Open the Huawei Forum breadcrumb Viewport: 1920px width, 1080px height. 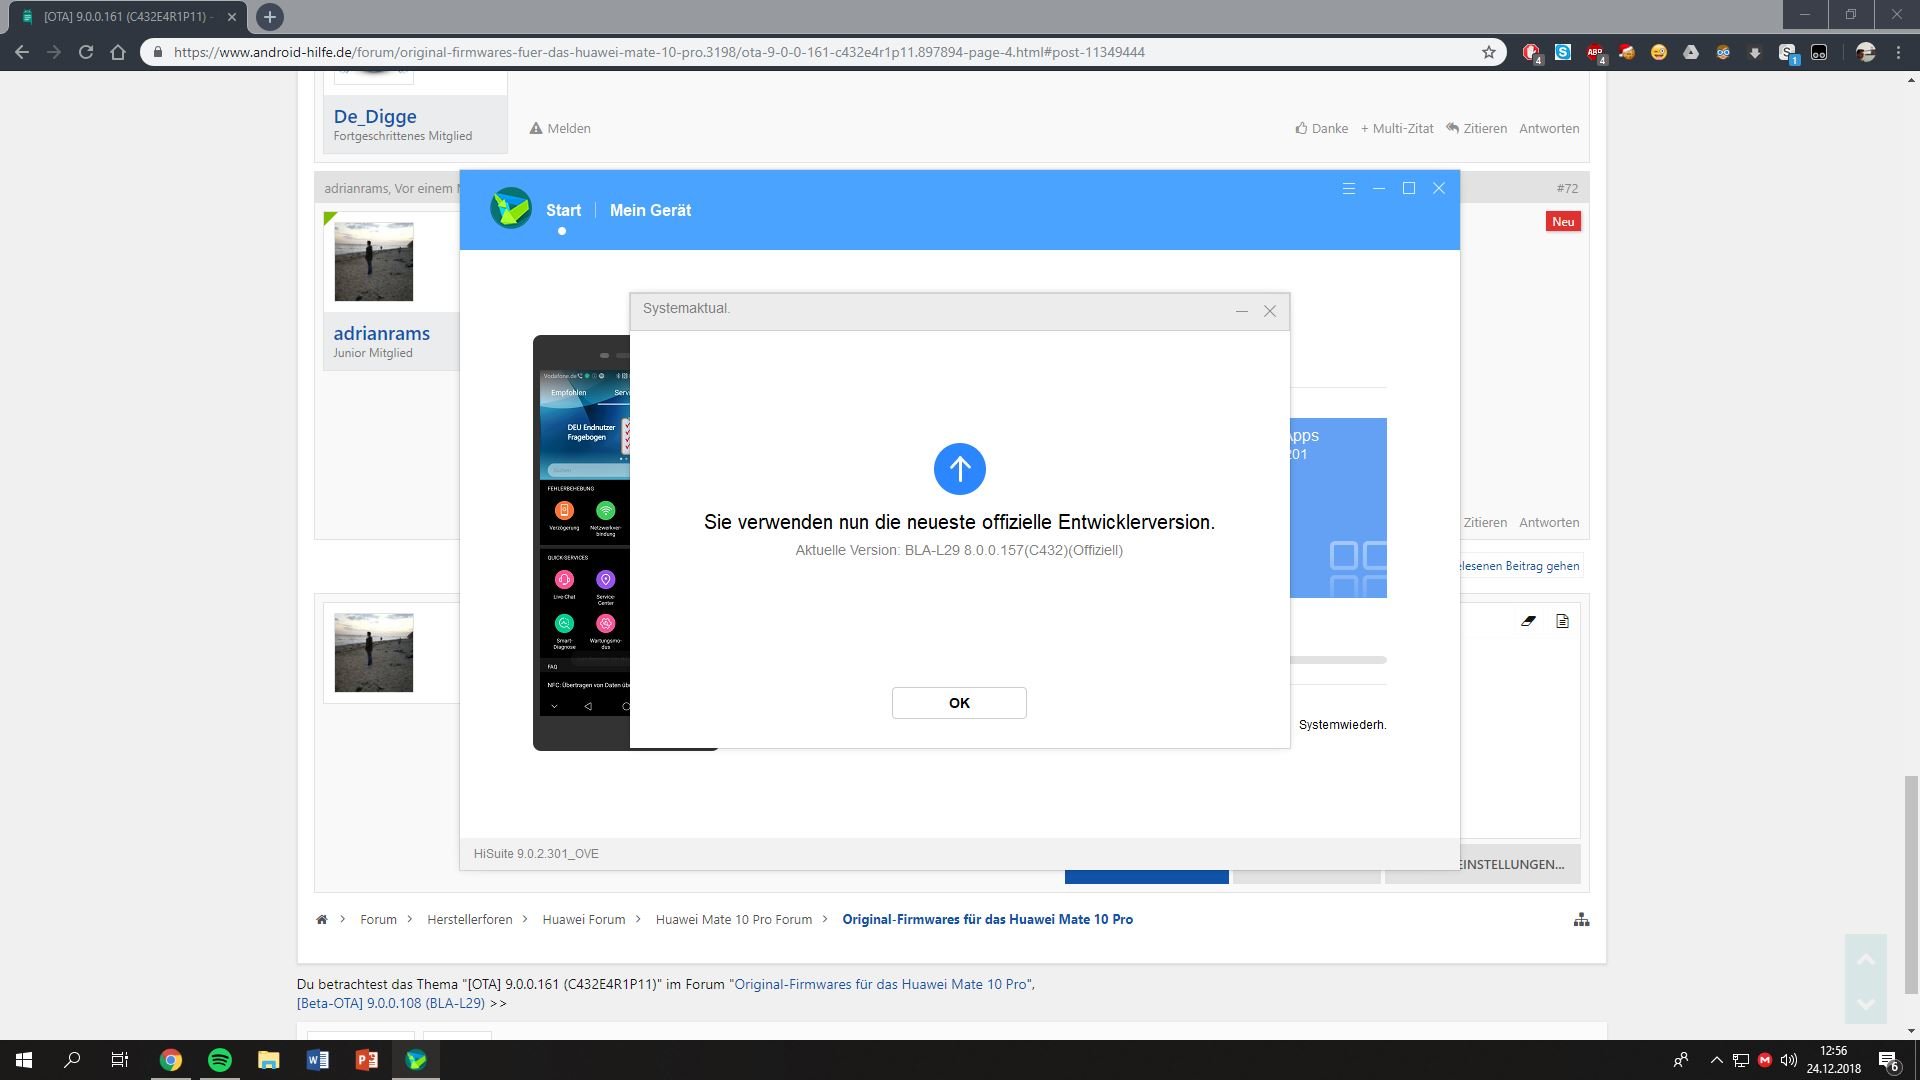click(584, 919)
